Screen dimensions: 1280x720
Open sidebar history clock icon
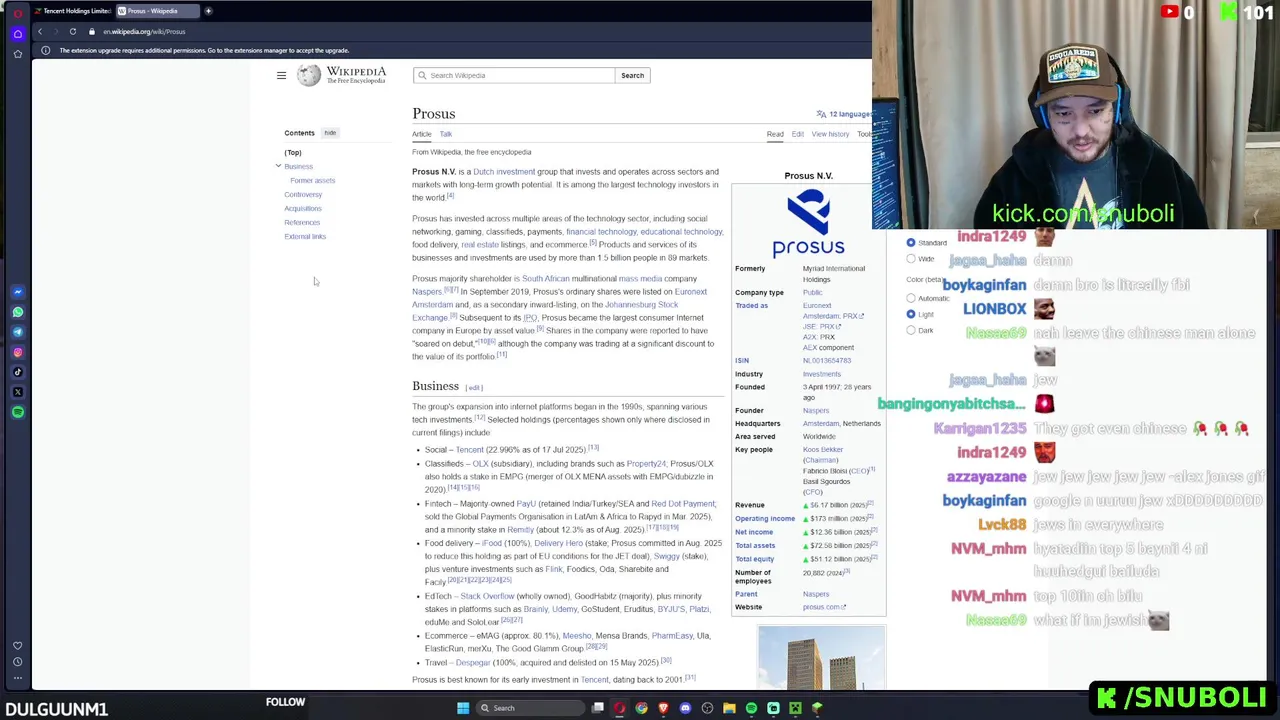18,662
